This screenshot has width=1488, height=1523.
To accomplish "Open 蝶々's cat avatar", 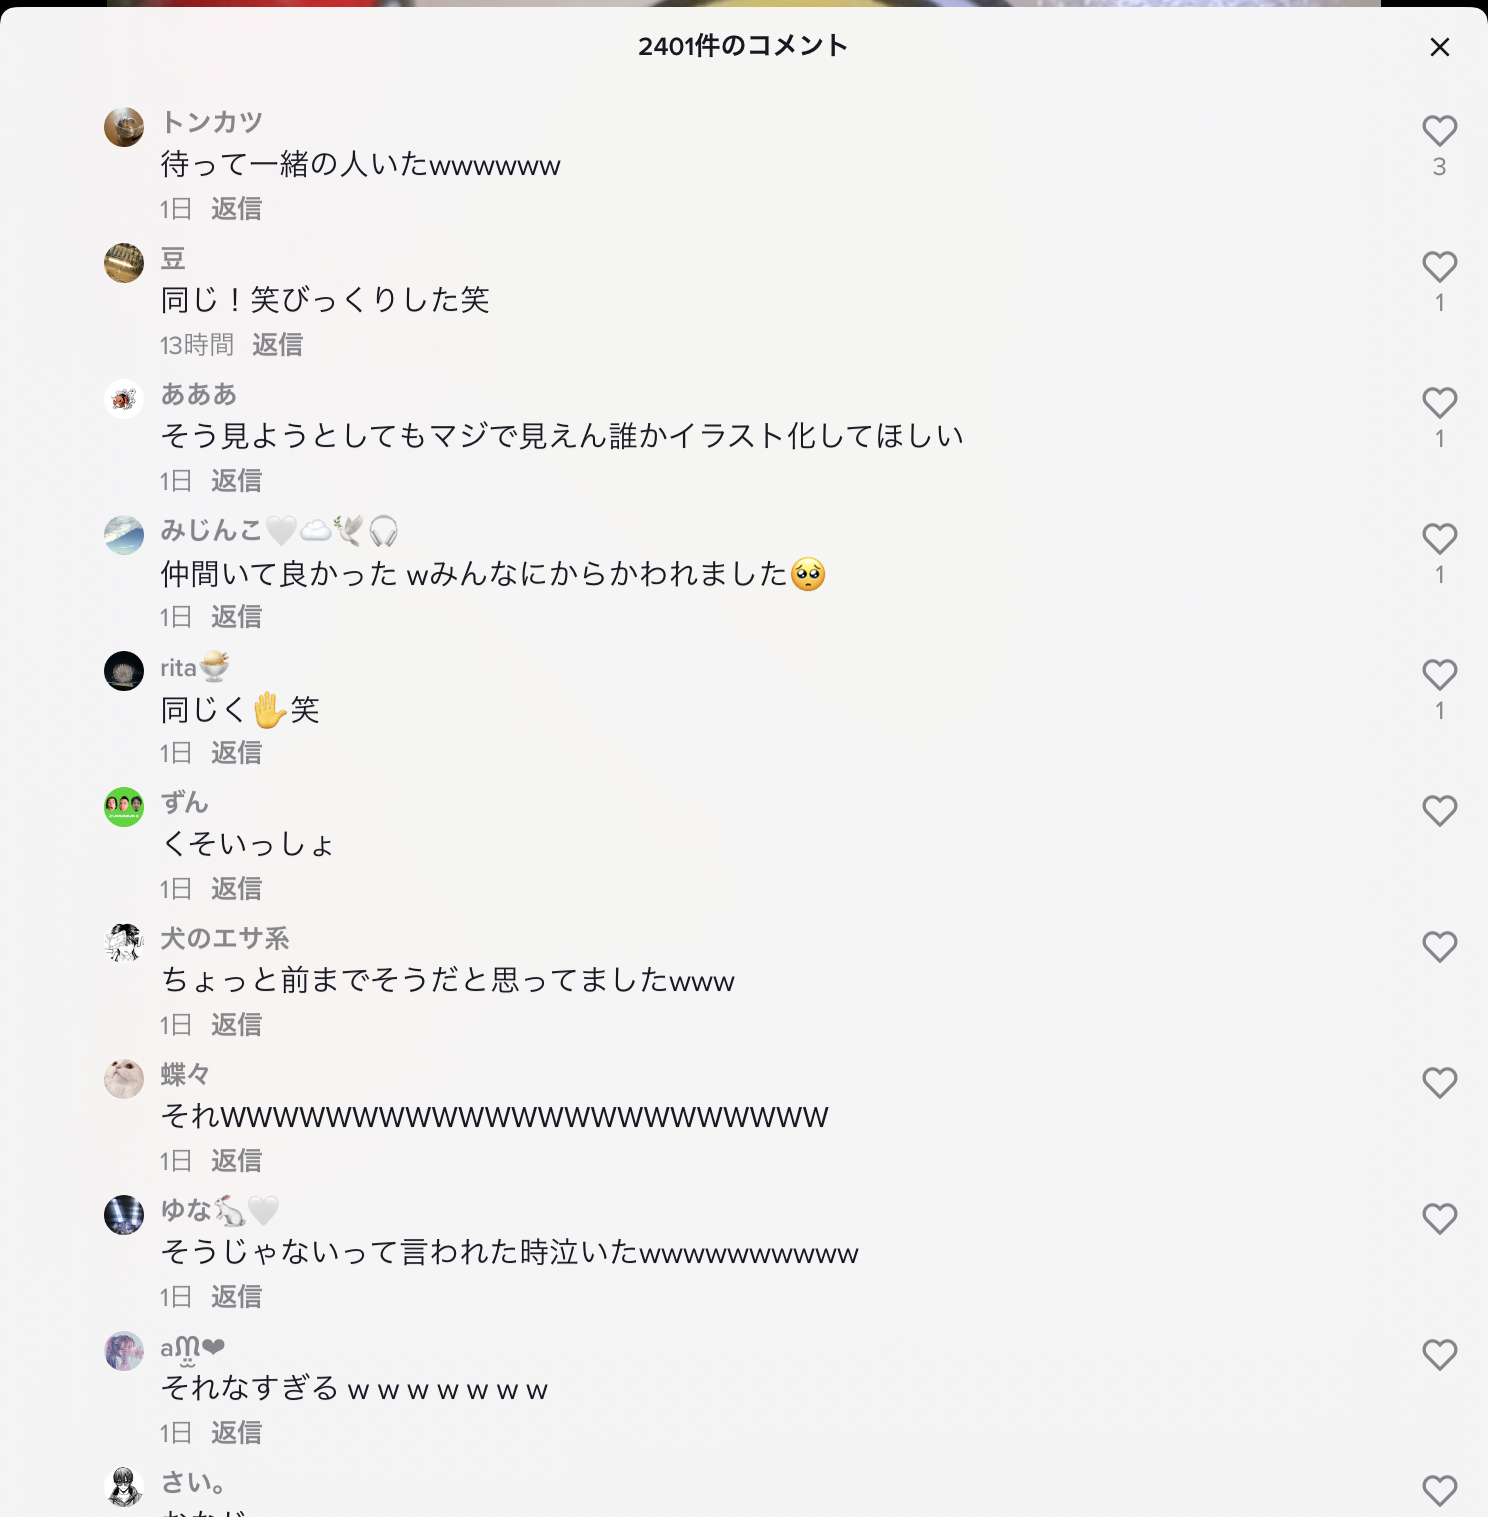I will (x=124, y=1079).
